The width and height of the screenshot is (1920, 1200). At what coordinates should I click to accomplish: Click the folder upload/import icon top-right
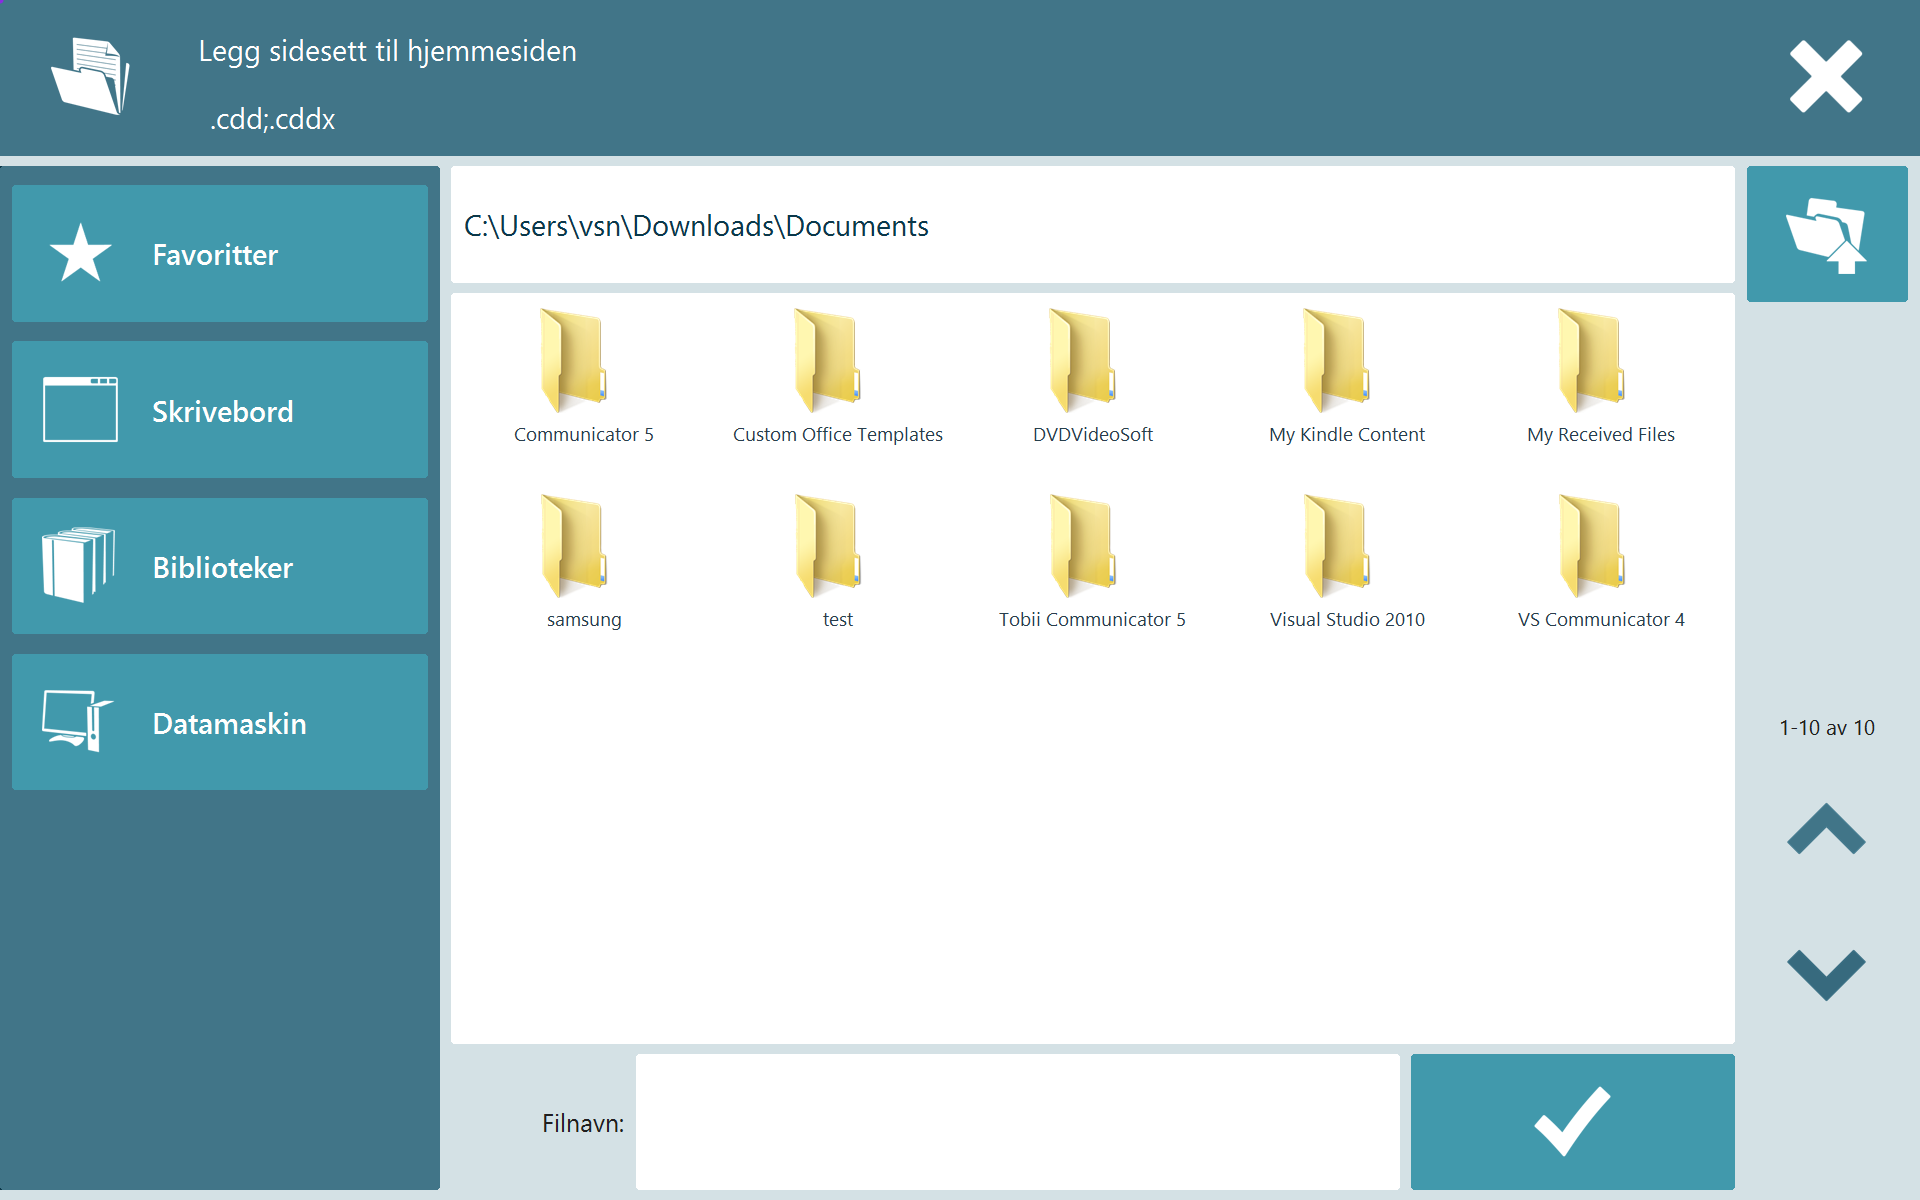(x=1829, y=234)
